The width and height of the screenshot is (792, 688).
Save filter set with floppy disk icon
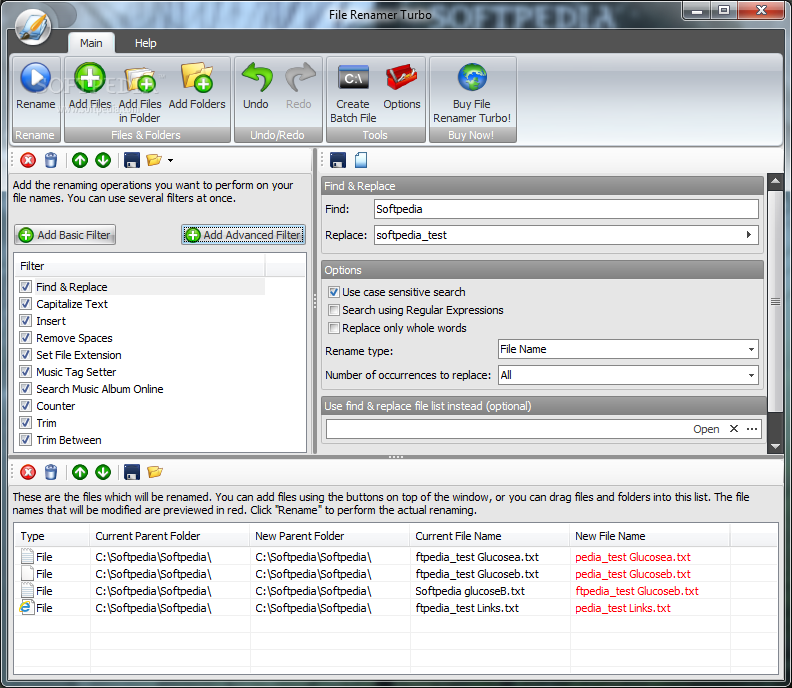(x=132, y=161)
